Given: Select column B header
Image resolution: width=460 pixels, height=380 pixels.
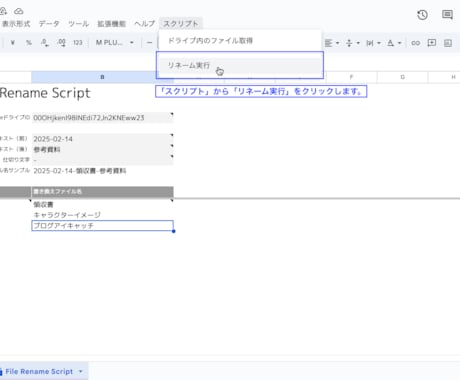Looking at the screenshot, I should [102, 77].
